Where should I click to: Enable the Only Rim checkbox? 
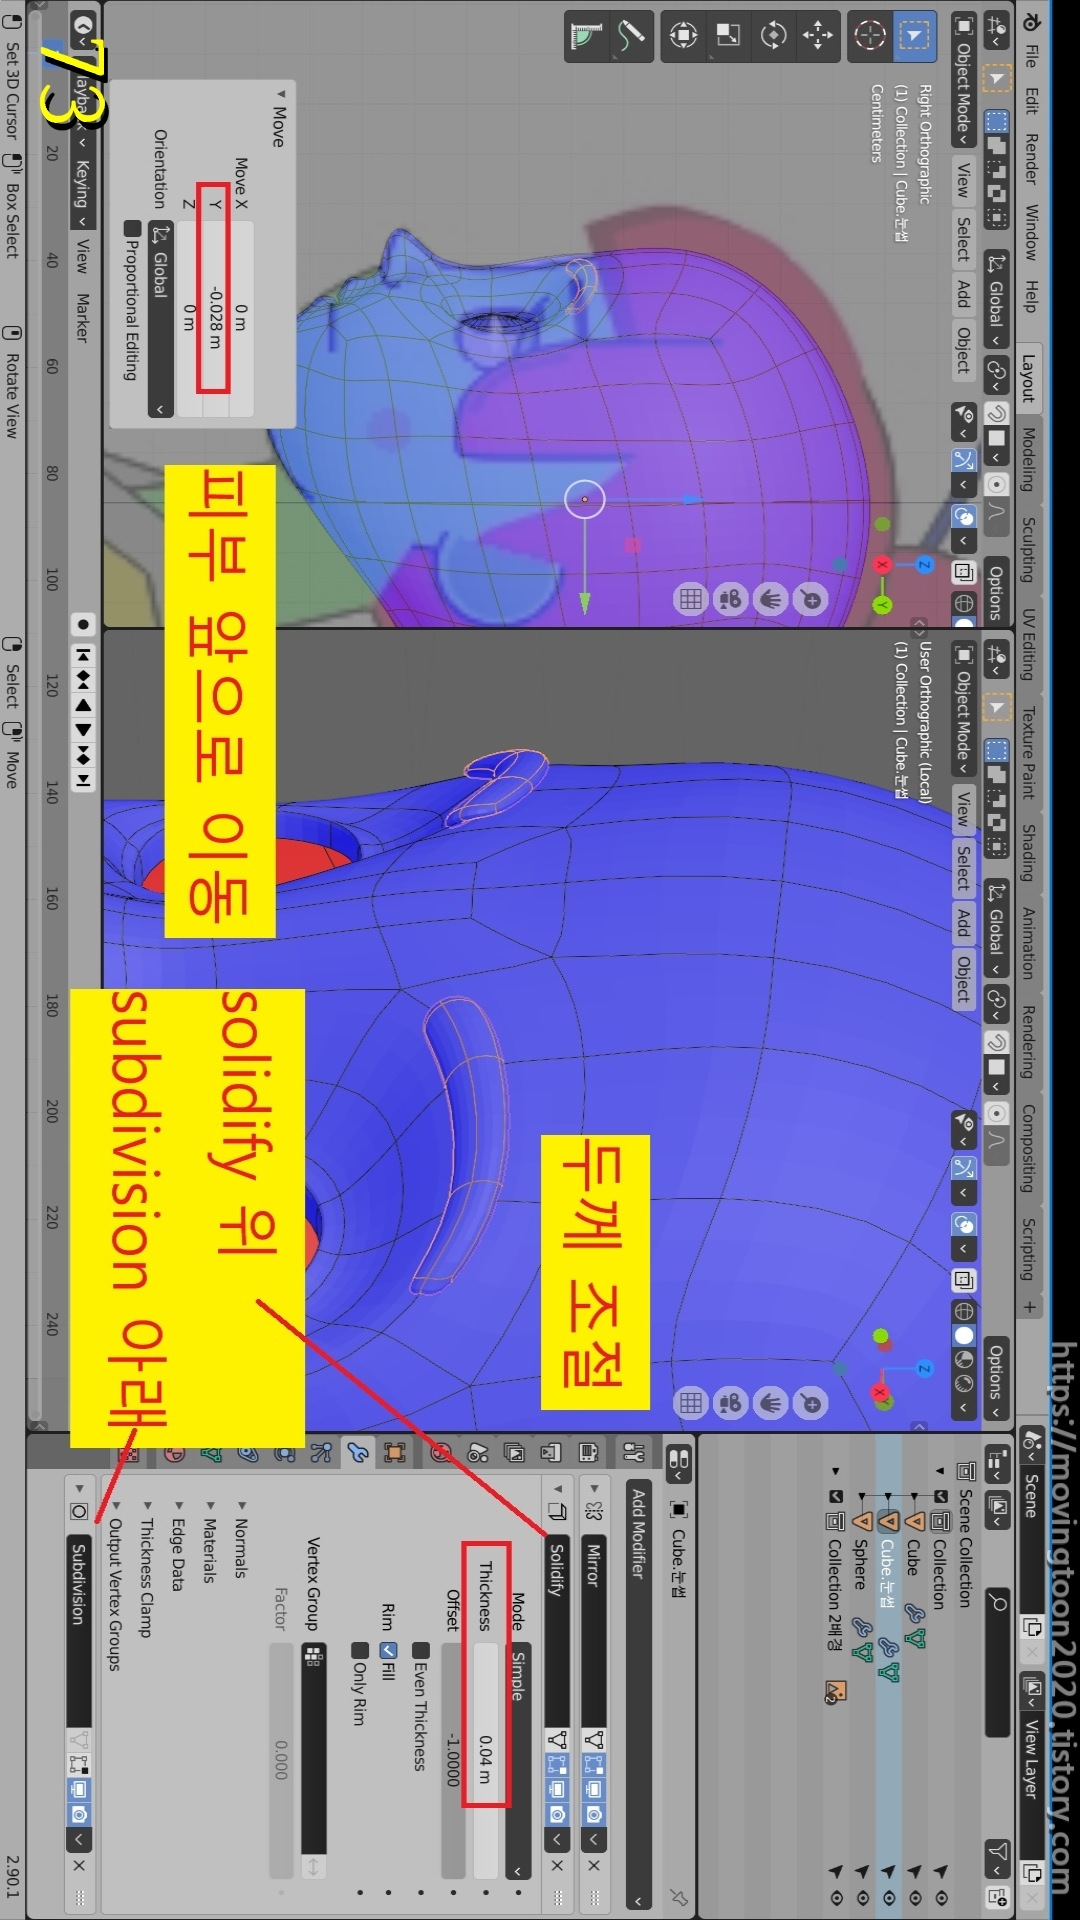pos(359,1649)
